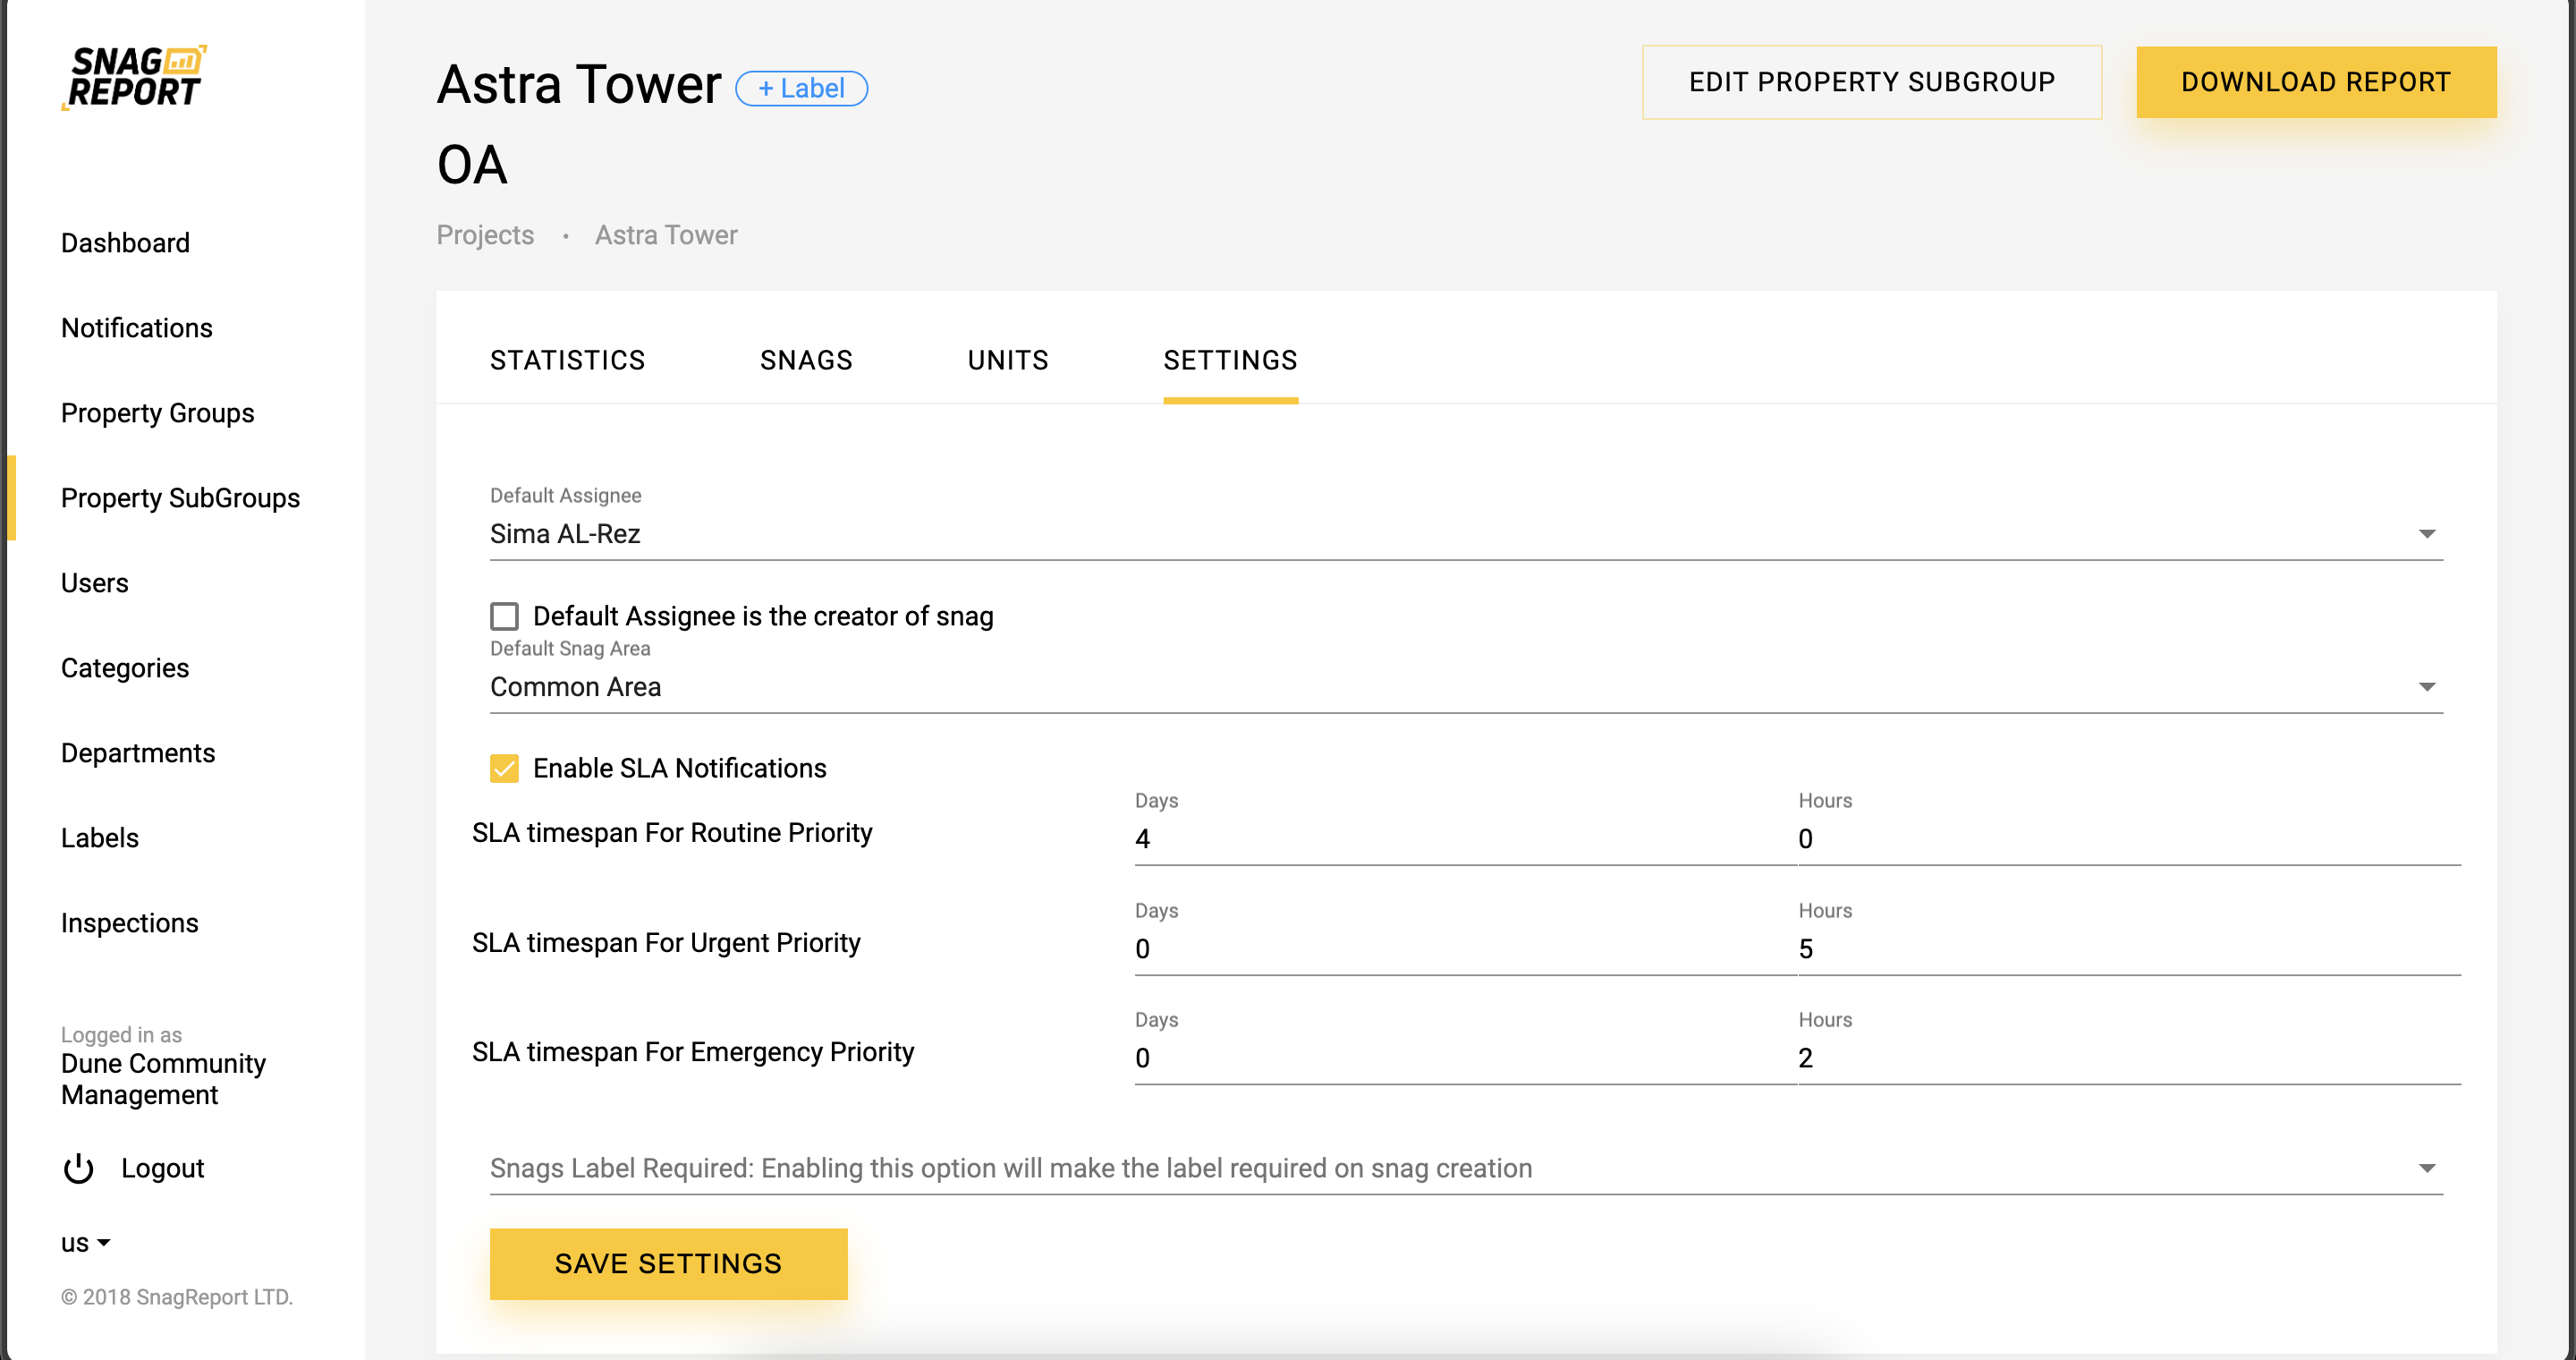Disable the Enable SLA Notifications checkbox
Viewport: 2576px width, 1360px height.
pyautogui.click(x=504, y=768)
